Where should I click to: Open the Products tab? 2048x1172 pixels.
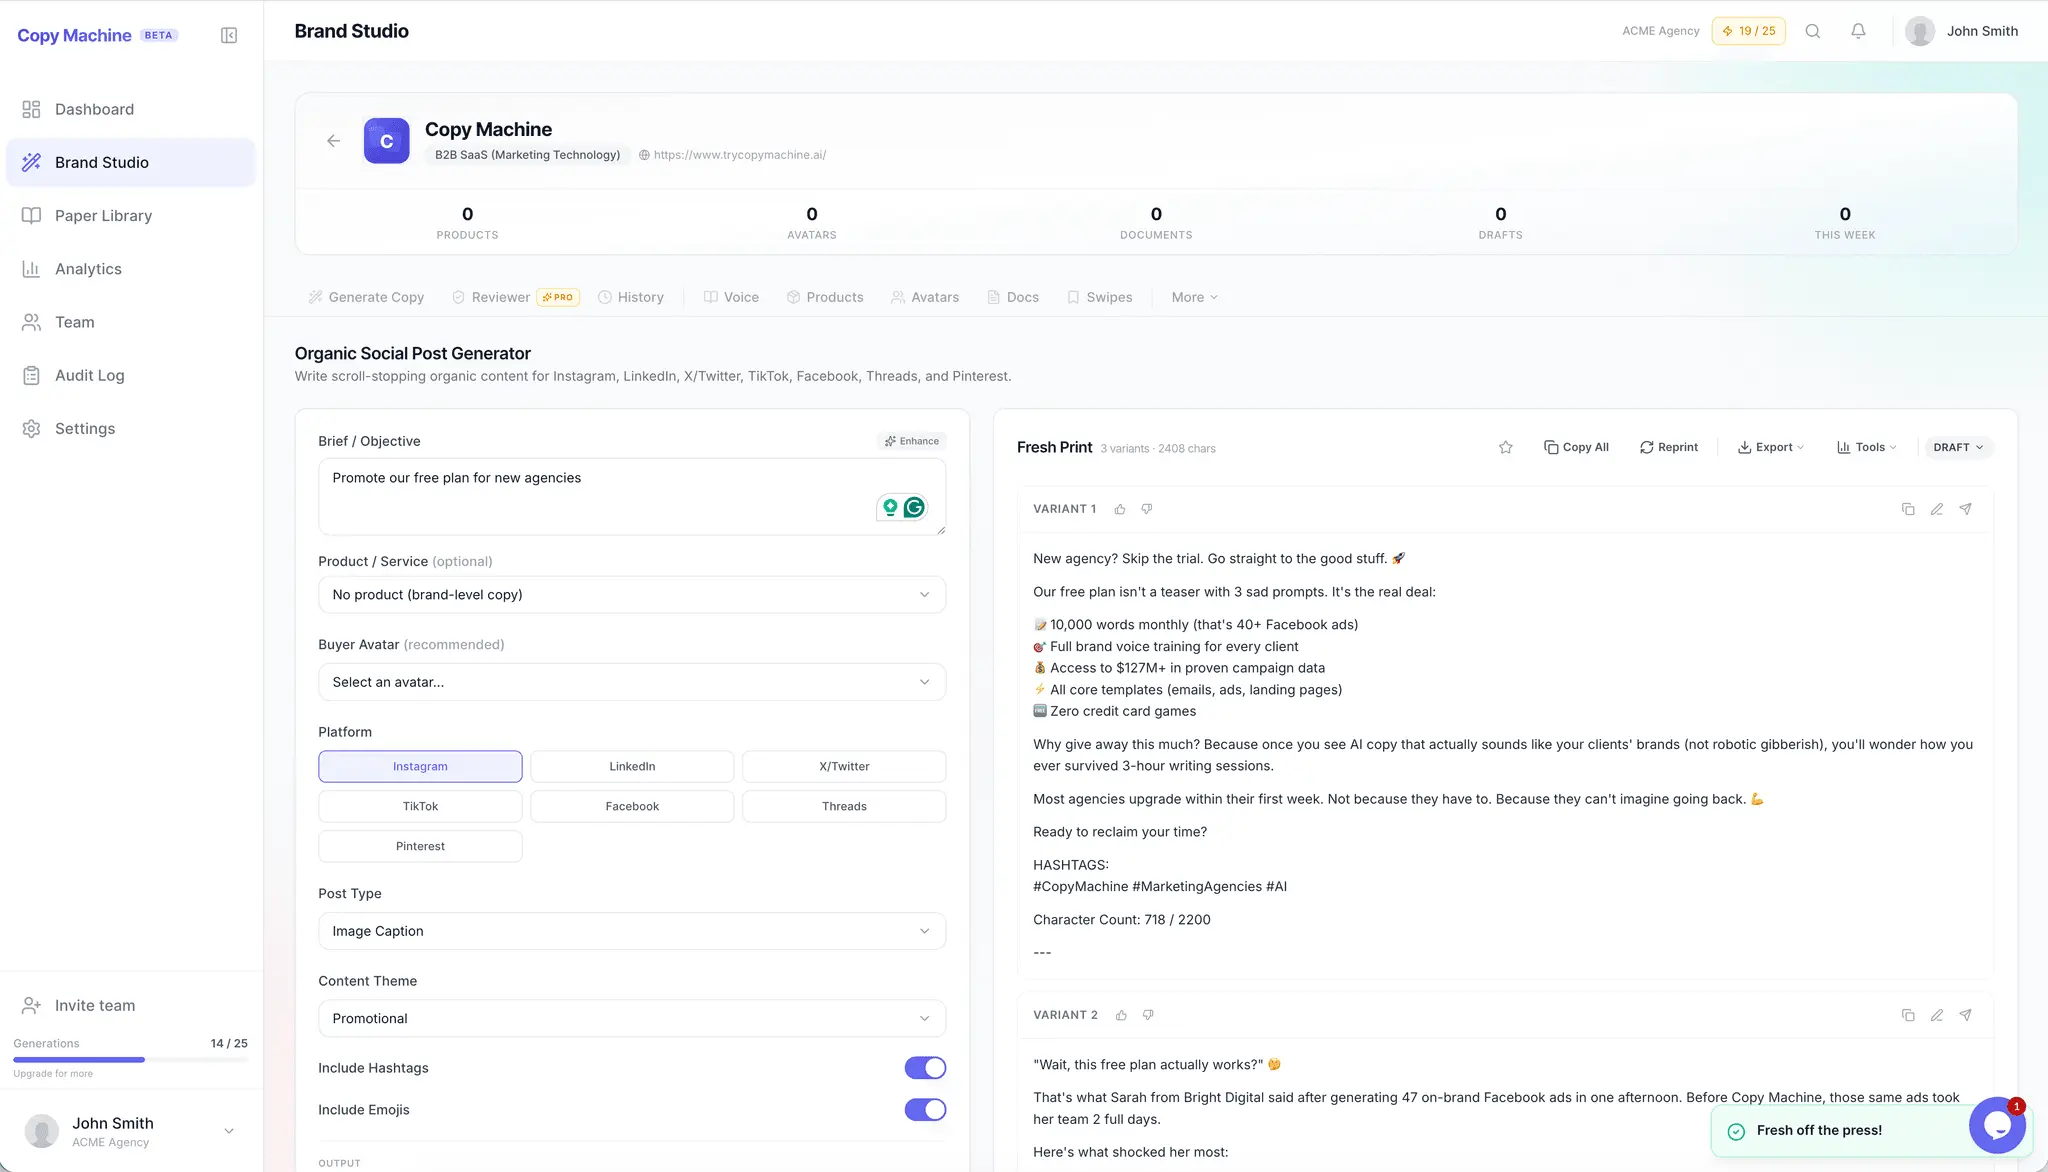tap(825, 297)
